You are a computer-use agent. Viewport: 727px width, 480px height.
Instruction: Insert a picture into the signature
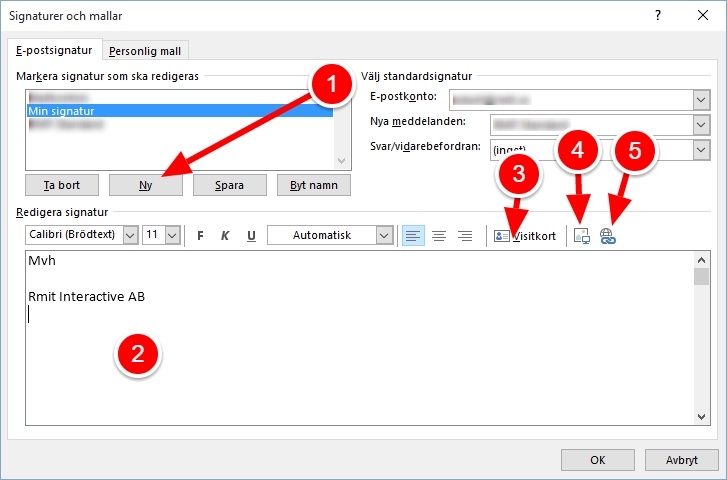pyautogui.click(x=582, y=236)
